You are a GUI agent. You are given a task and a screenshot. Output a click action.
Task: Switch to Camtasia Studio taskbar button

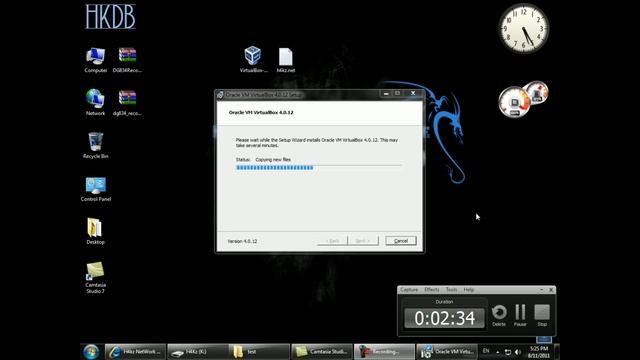click(322, 352)
